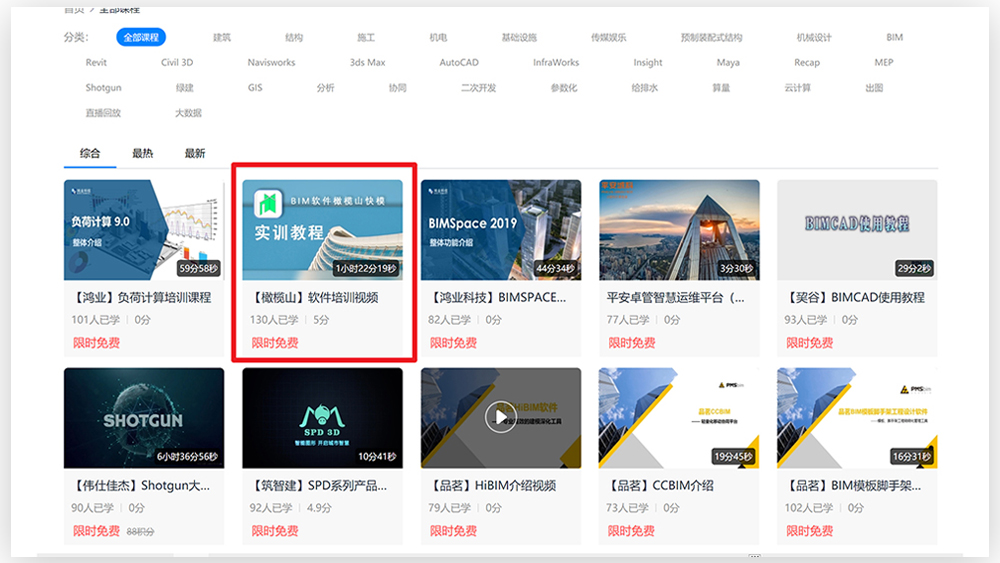Filter by 出图 category

[874, 88]
